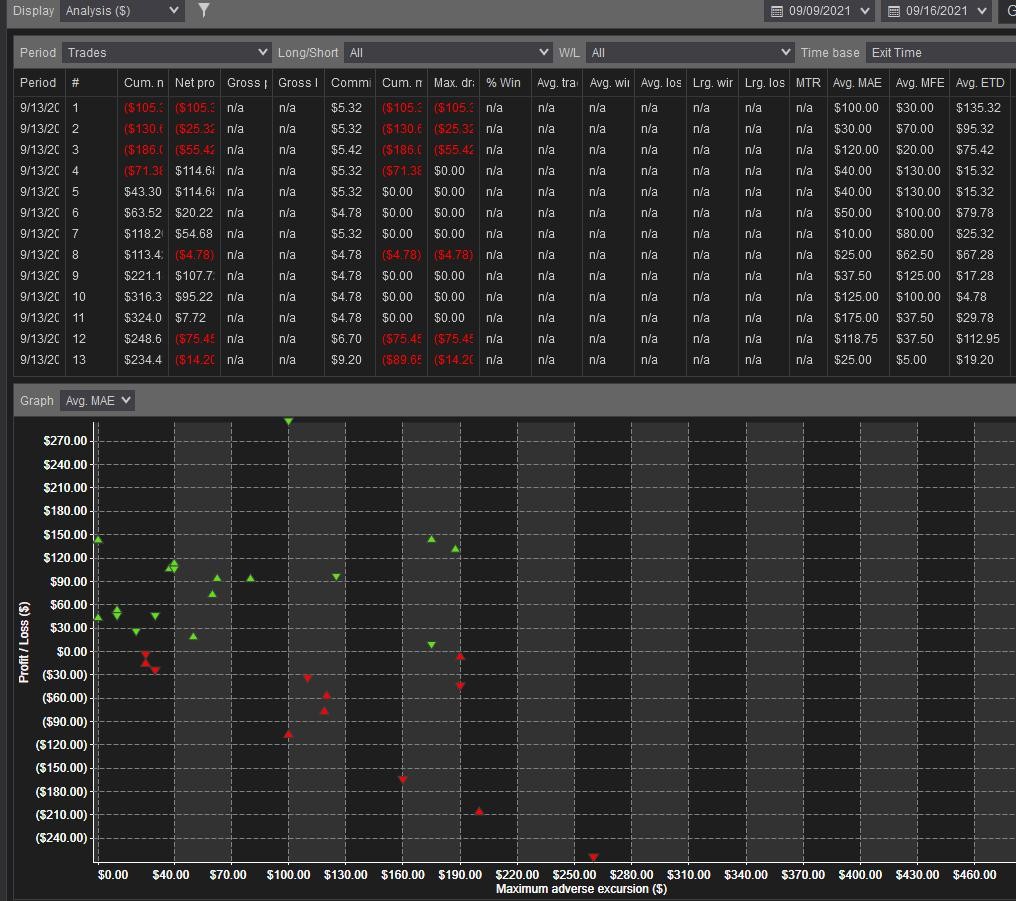This screenshot has width=1016, height=901.
Task: Open the Graph Avg. MAE dropdown
Action: click(97, 400)
